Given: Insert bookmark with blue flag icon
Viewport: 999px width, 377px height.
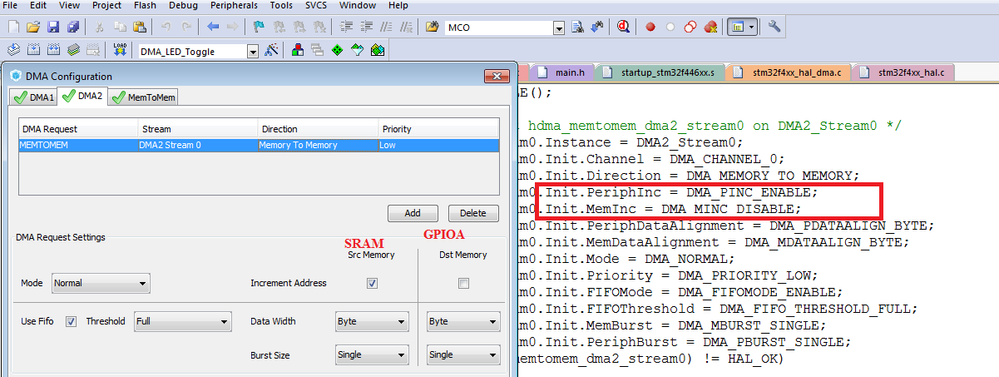Looking at the screenshot, I should [x=259, y=27].
